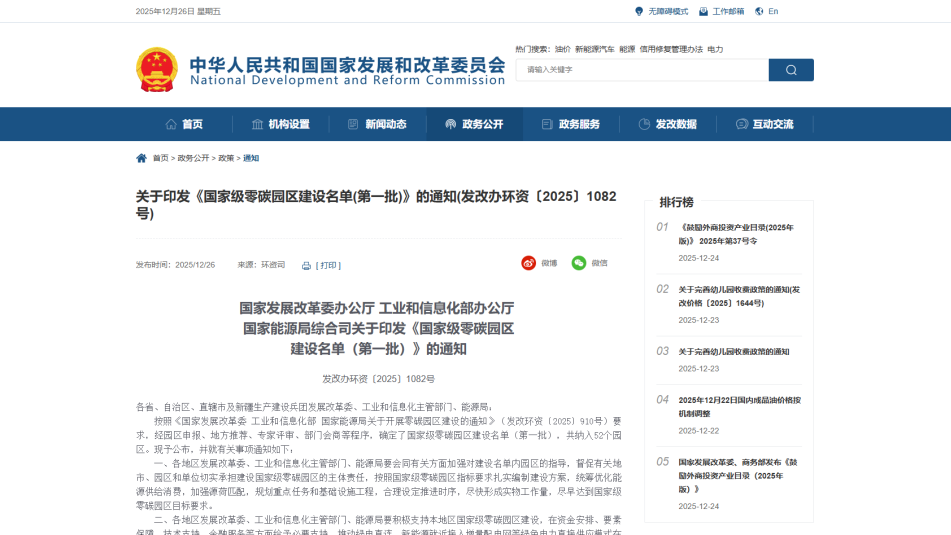Open ranked article 关于完善幼儿园收费政策的通知
Image resolution: width=951 pixels, height=535 pixels.
point(734,351)
